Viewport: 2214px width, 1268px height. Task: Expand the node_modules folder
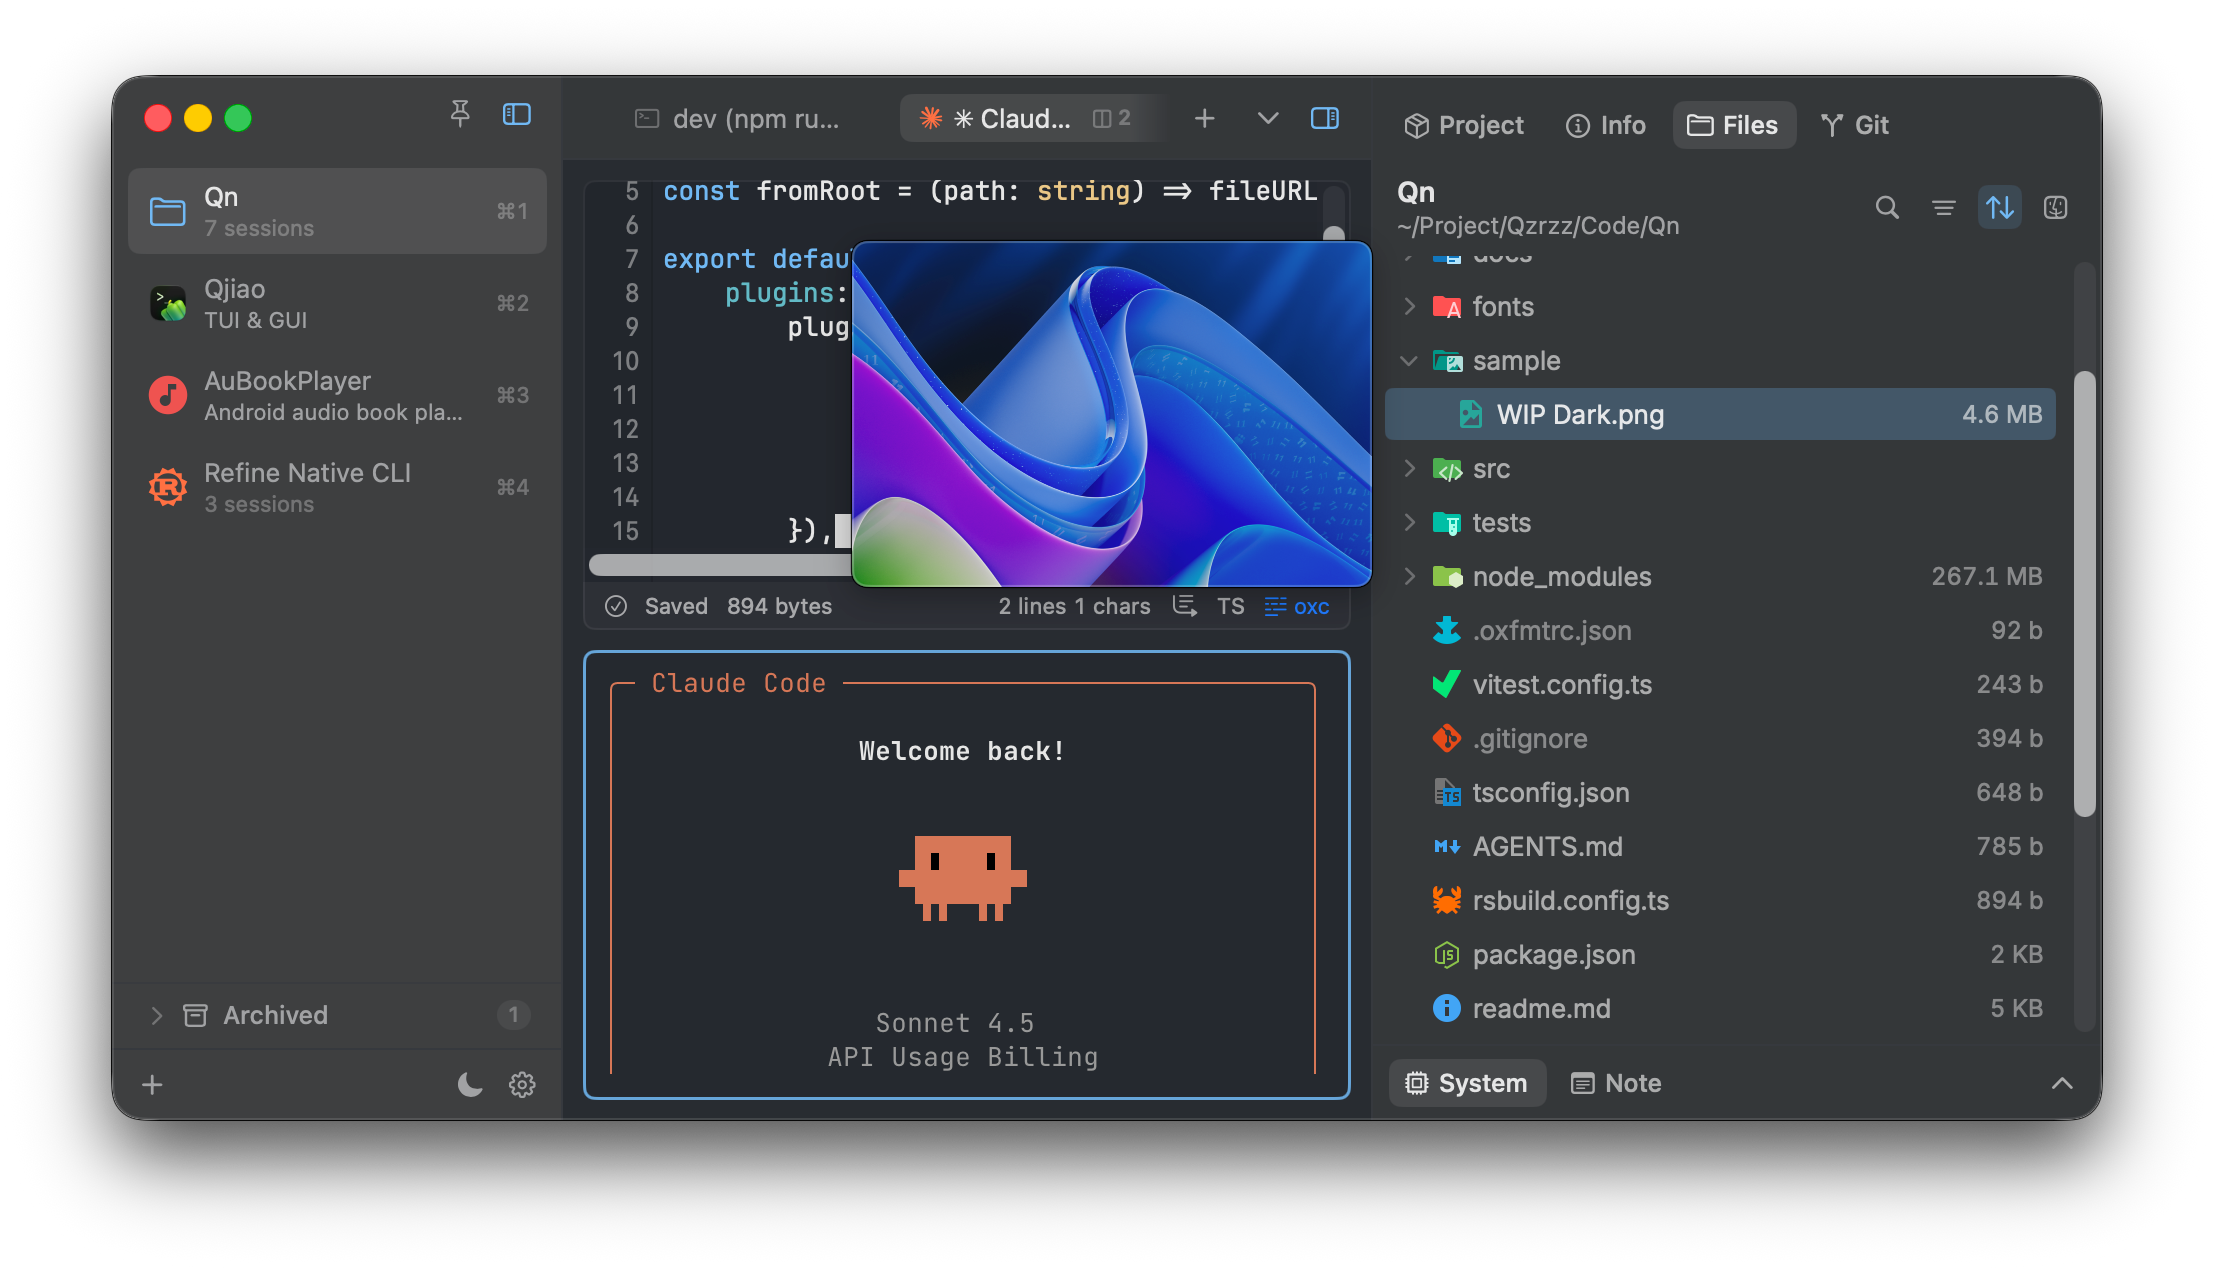pyautogui.click(x=1409, y=576)
